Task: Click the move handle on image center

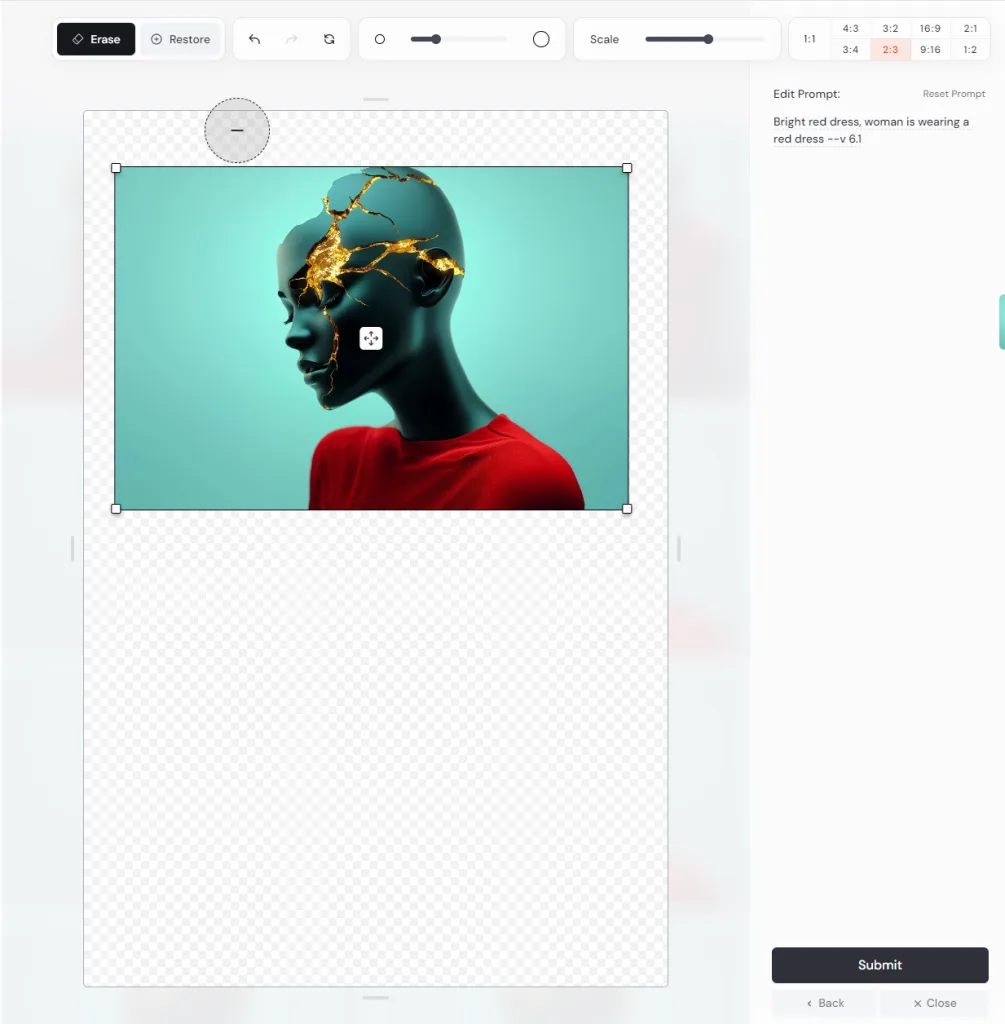Action: (x=371, y=339)
